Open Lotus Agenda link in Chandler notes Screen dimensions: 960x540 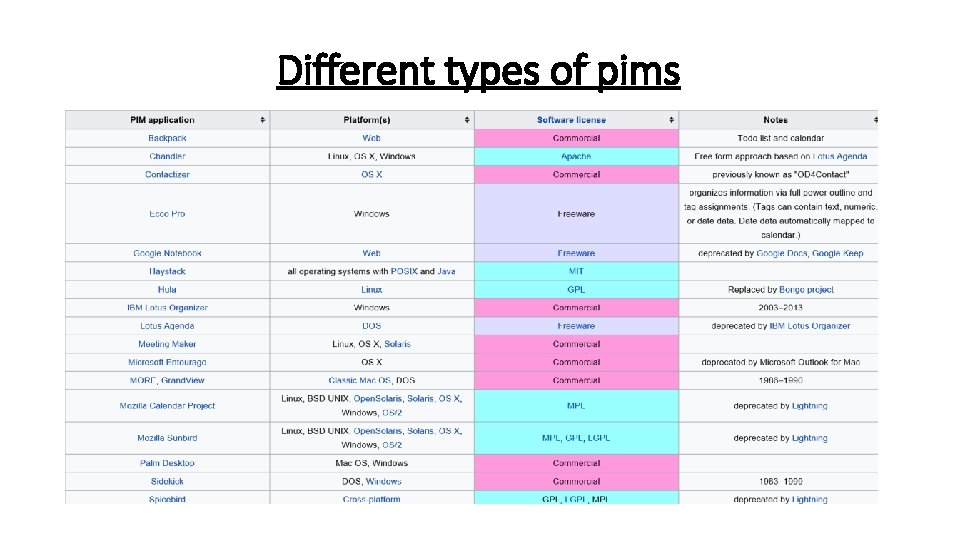pos(840,156)
